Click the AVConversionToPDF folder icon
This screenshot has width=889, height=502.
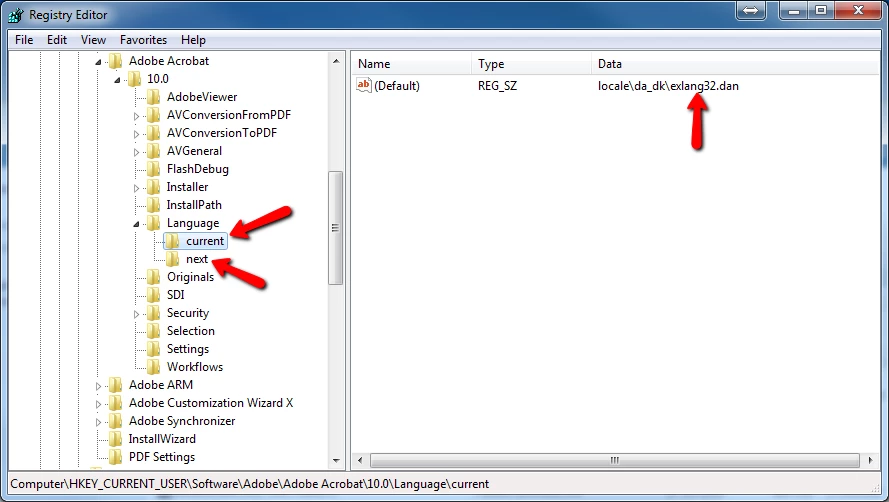[x=153, y=133]
